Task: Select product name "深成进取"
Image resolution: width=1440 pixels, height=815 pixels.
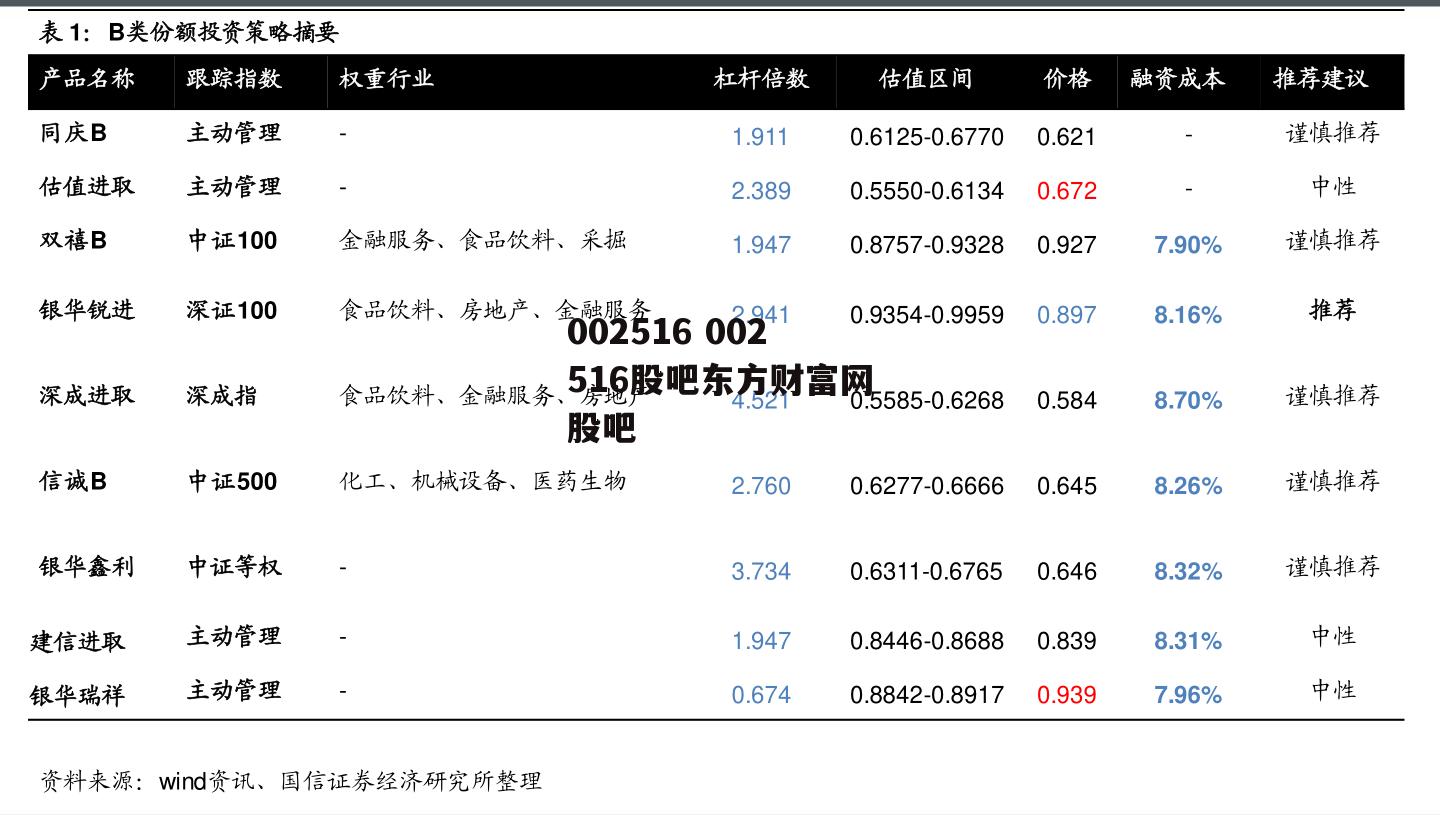Action: 87,395
